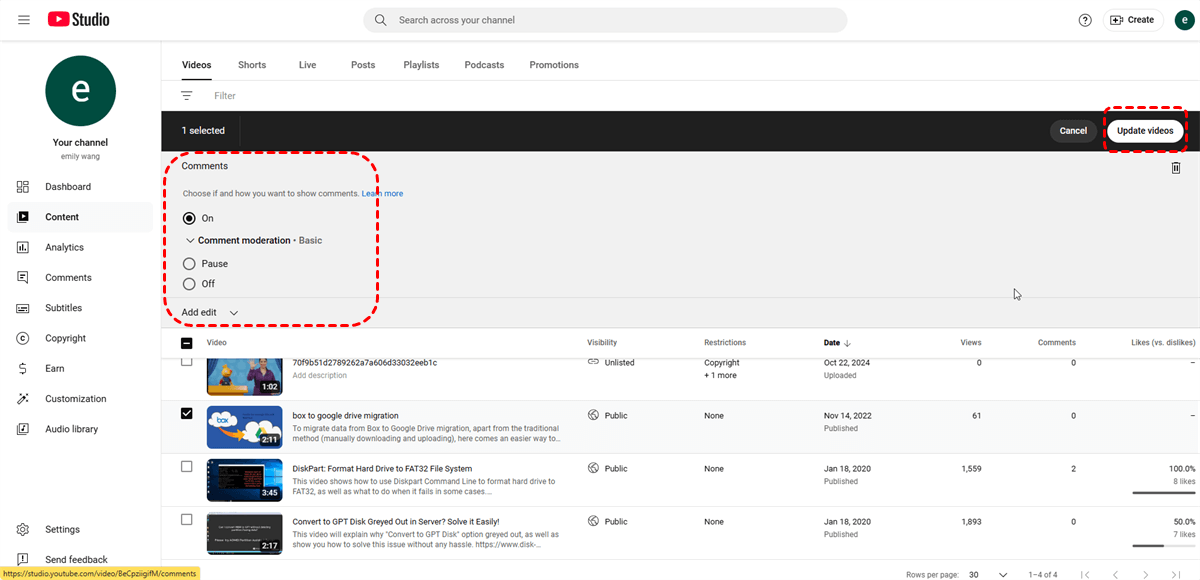Select the Off comments radio button
1200x580 pixels.
click(x=189, y=284)
